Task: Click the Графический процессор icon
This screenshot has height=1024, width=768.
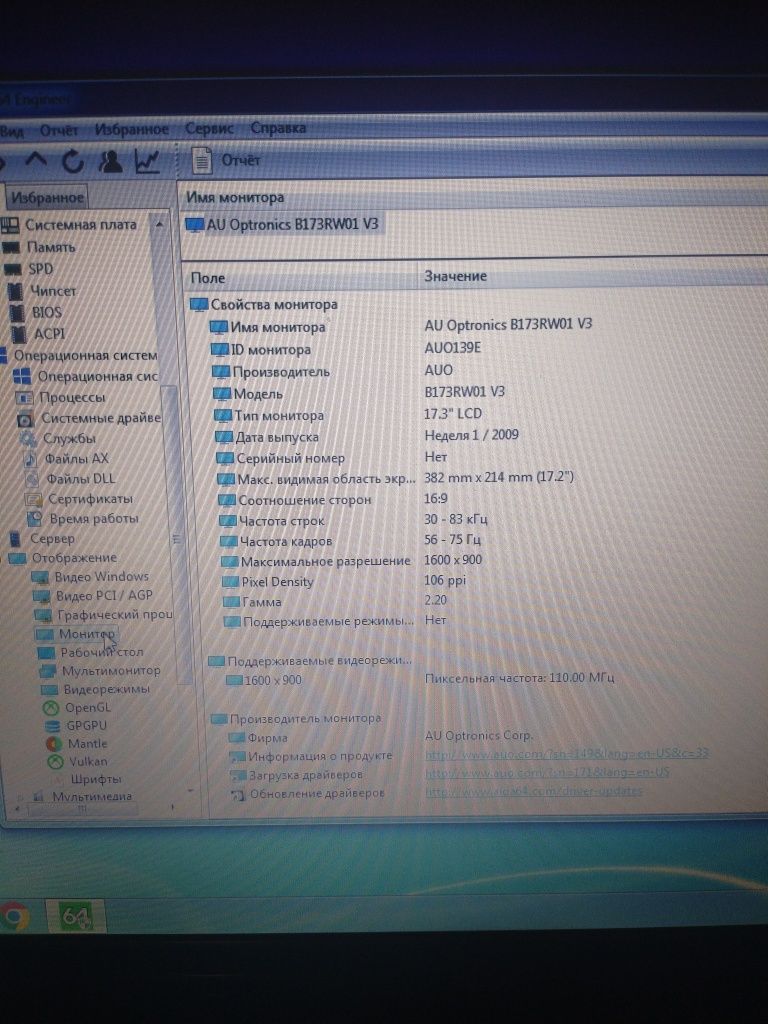Action: pos(44,615)
